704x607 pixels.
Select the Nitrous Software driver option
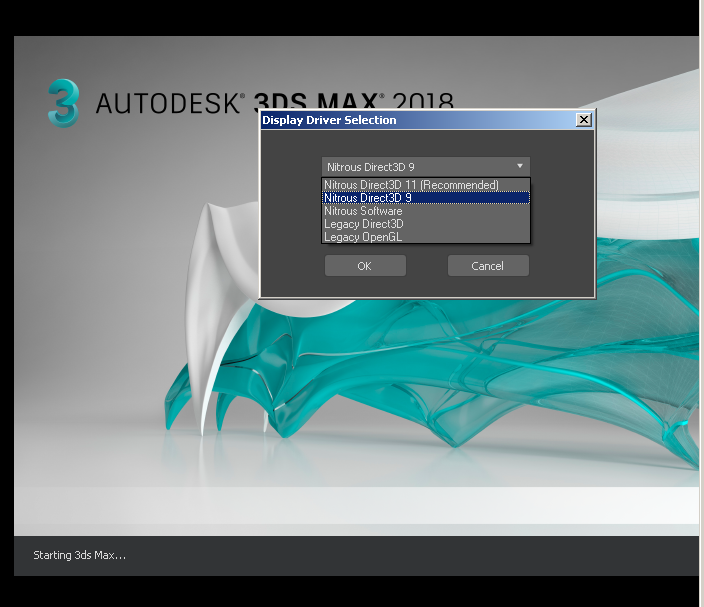426,211
